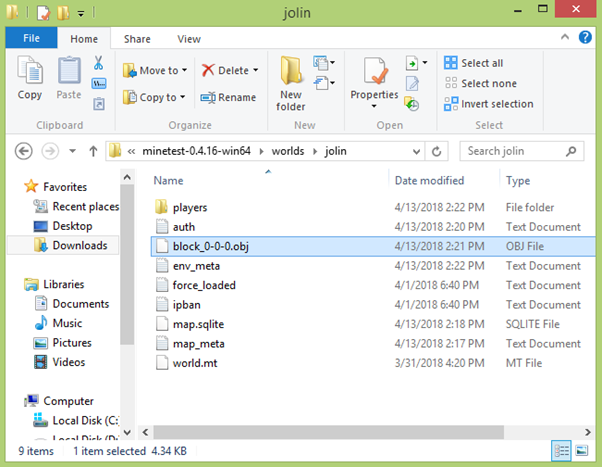
Task: Click Select none
Action: point(480,83)
